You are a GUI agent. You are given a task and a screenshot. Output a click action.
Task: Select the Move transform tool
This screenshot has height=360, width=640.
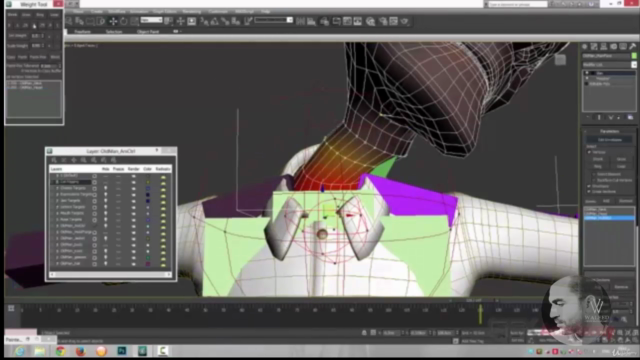[113, 21]
